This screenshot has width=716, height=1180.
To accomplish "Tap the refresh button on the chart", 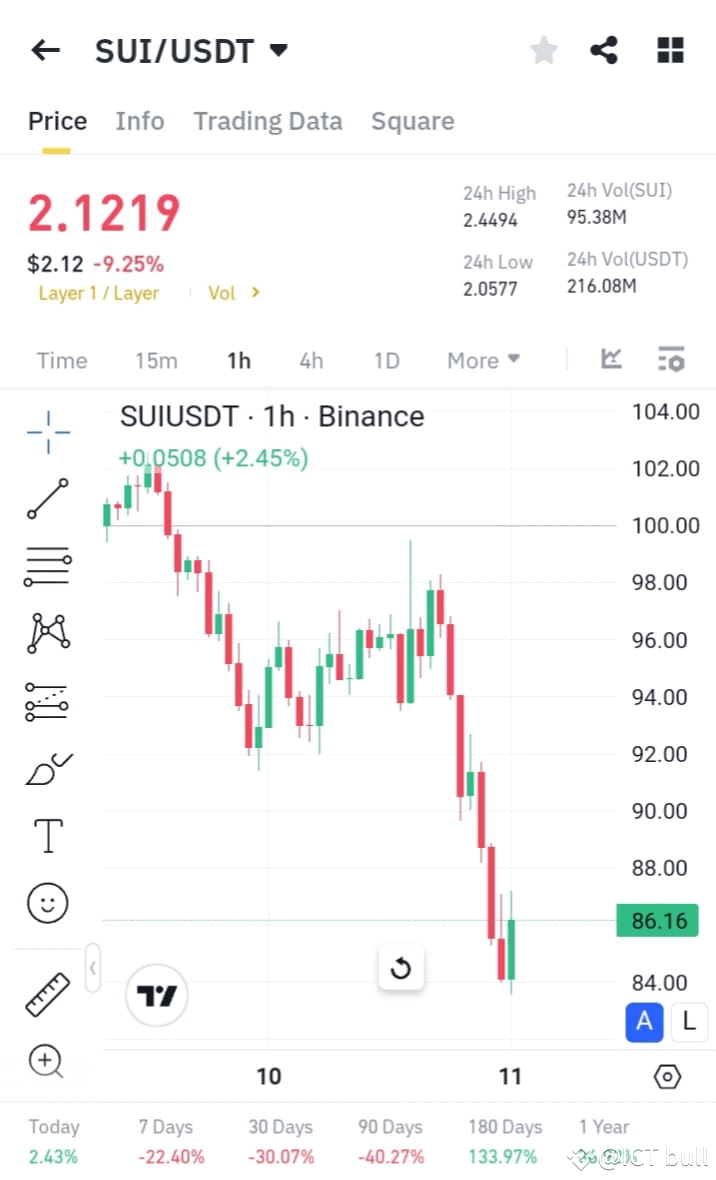I will [x=401, y=968].
